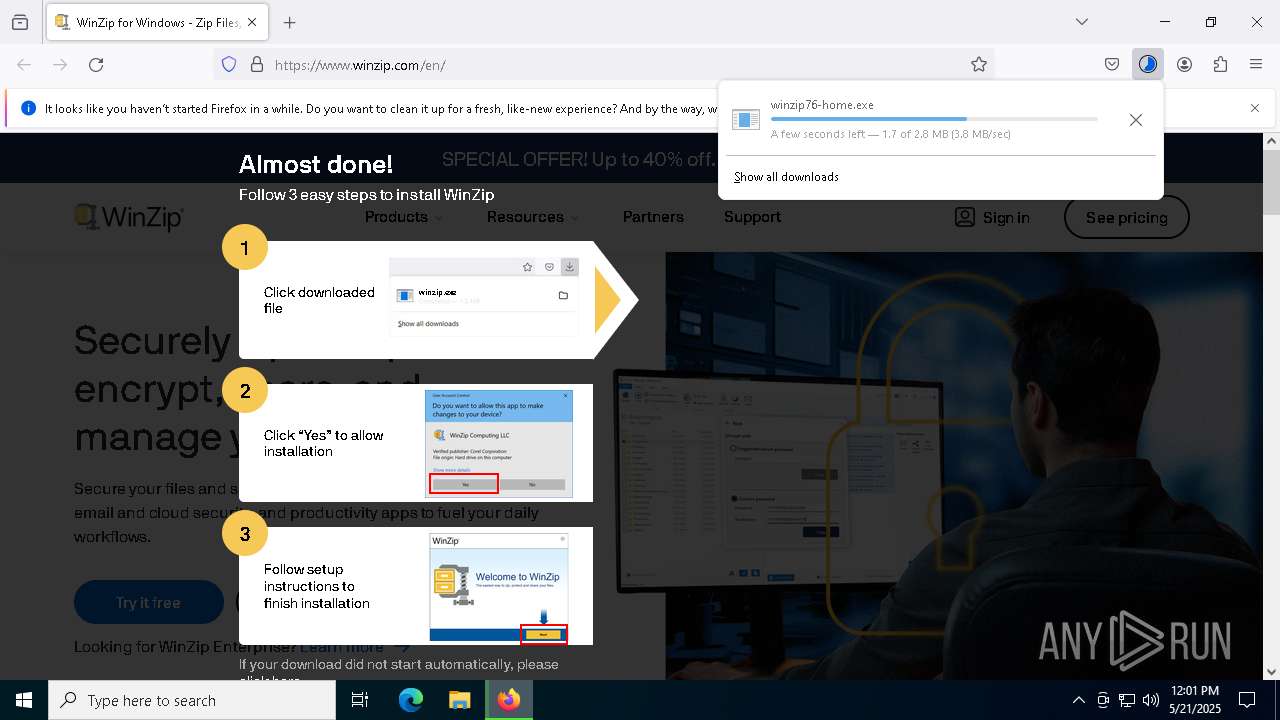The height and width of the screenshot is (720, 1280).
Task: Click the taskbar search box
Action: 192,700
